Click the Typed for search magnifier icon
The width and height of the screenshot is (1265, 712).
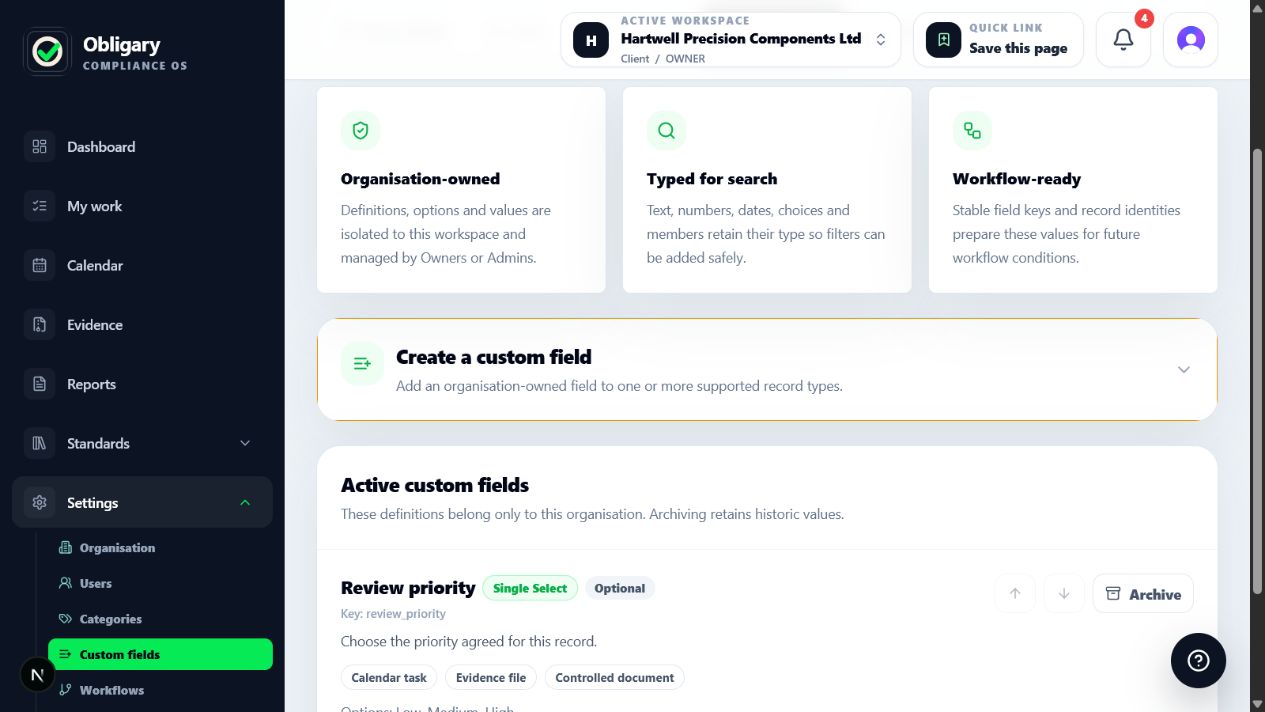pyautogui.click(x=666, y=130)
